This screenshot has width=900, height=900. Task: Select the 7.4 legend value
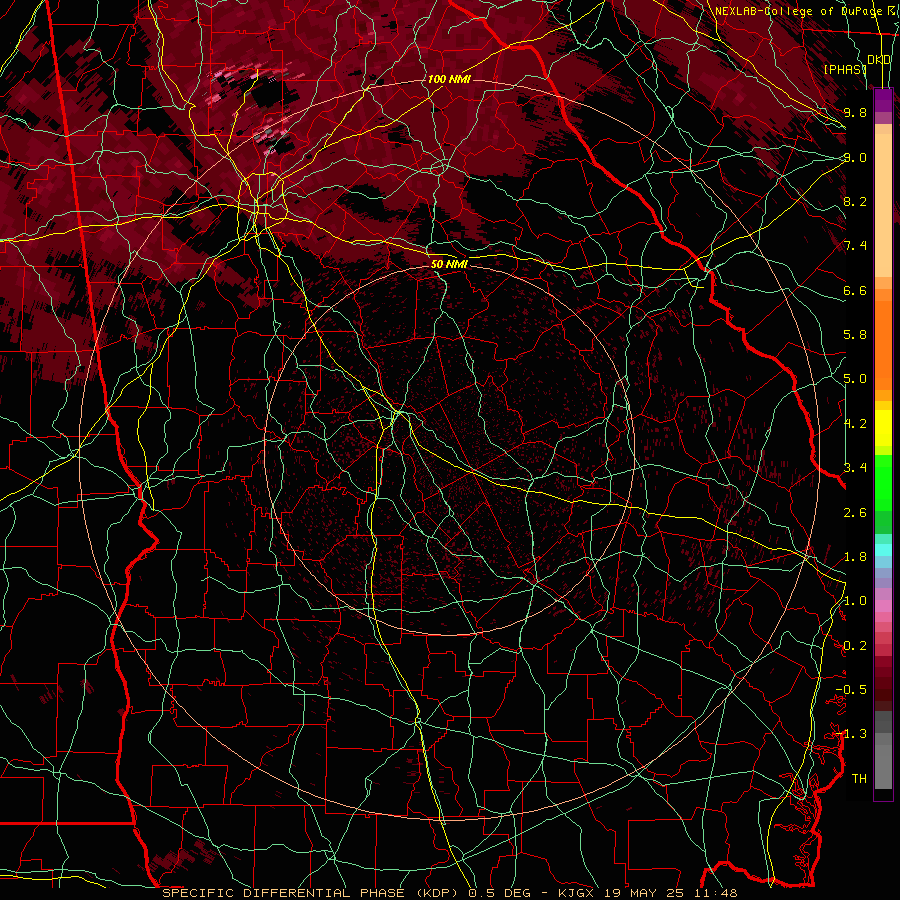tap(855, 246)
